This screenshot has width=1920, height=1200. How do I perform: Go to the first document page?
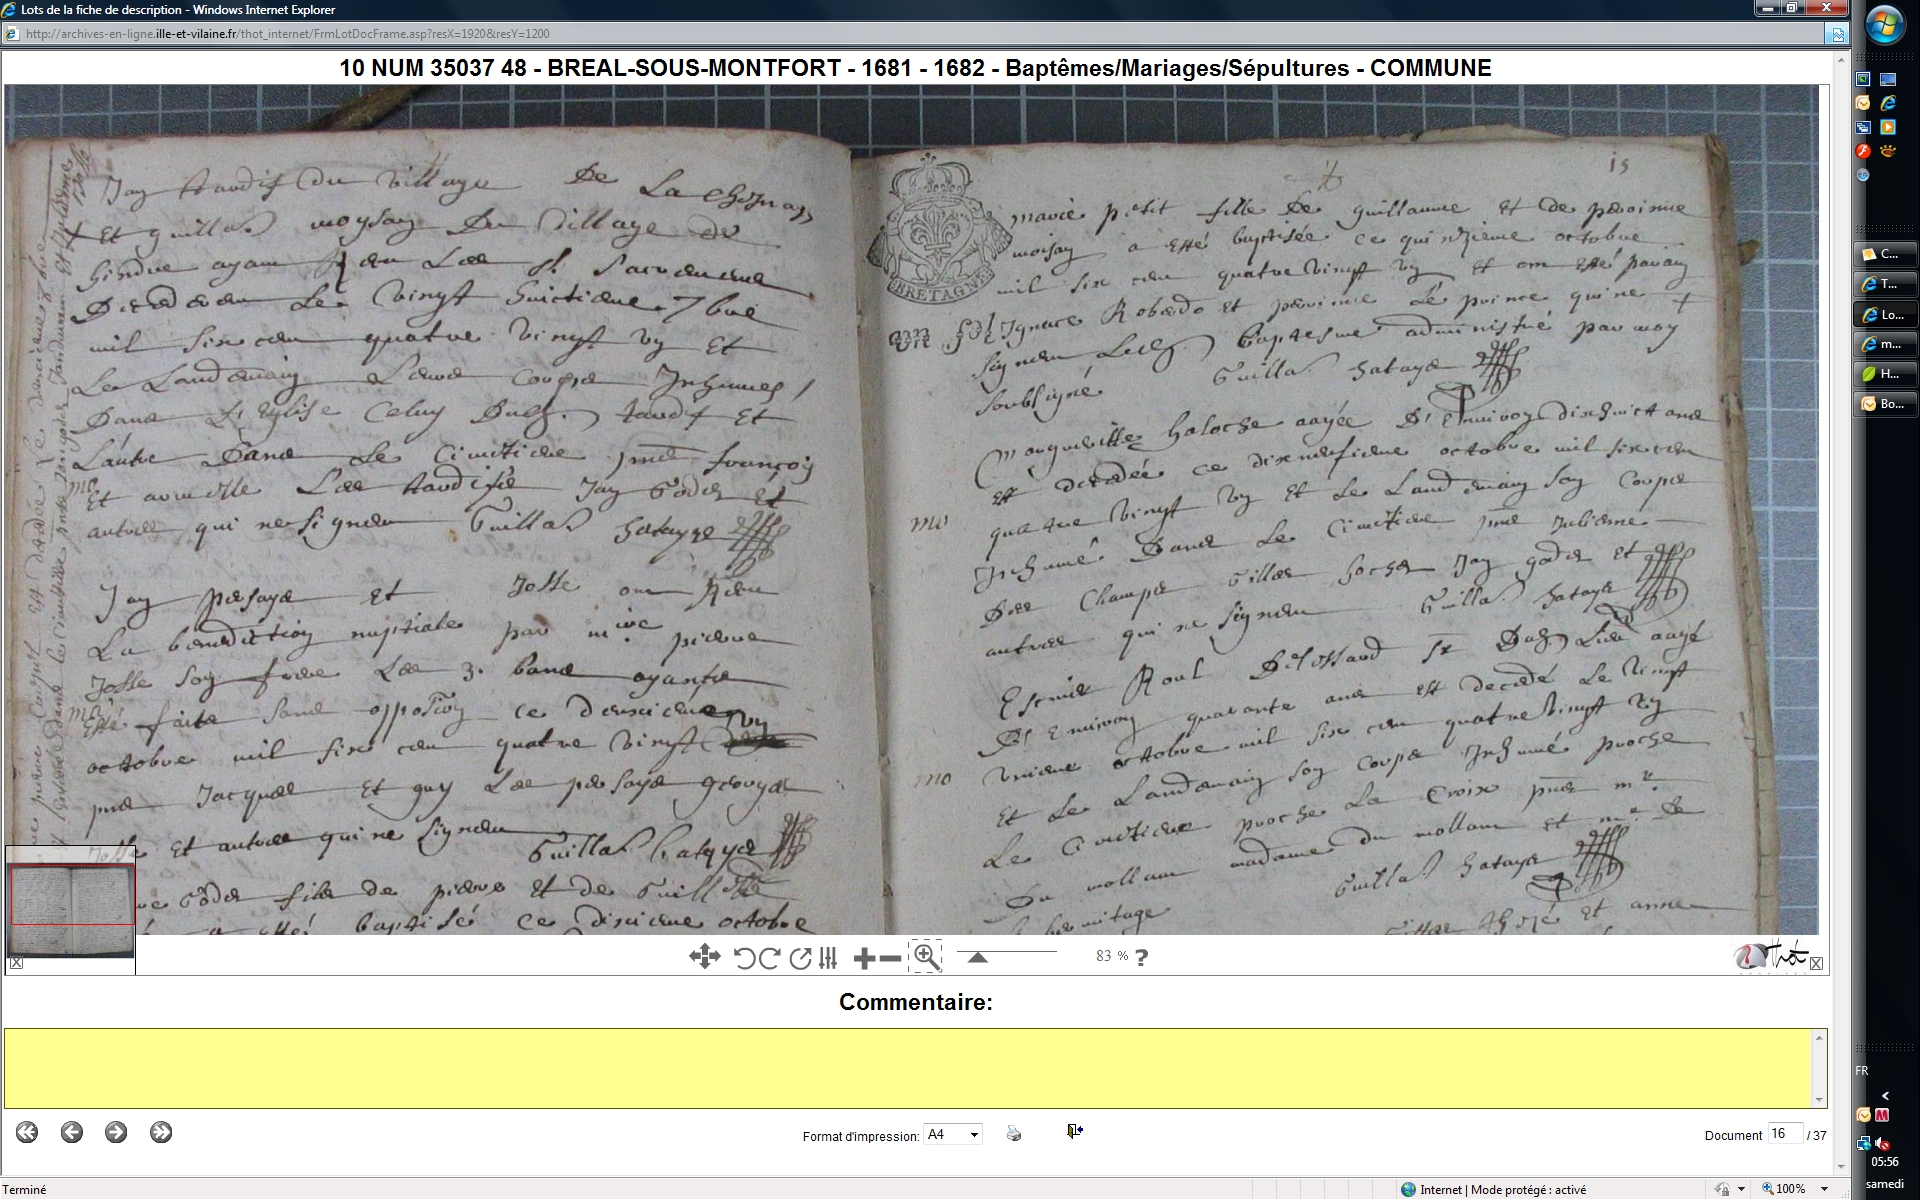click(x=27, y=1132)
